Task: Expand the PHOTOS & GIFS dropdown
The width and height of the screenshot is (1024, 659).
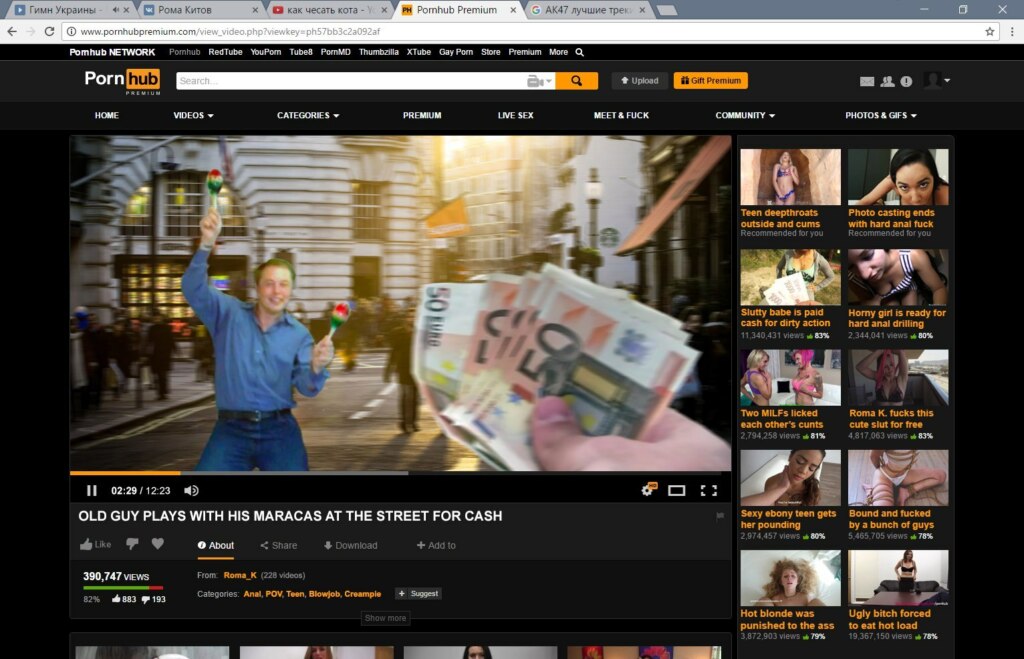Action: (881, 116)
